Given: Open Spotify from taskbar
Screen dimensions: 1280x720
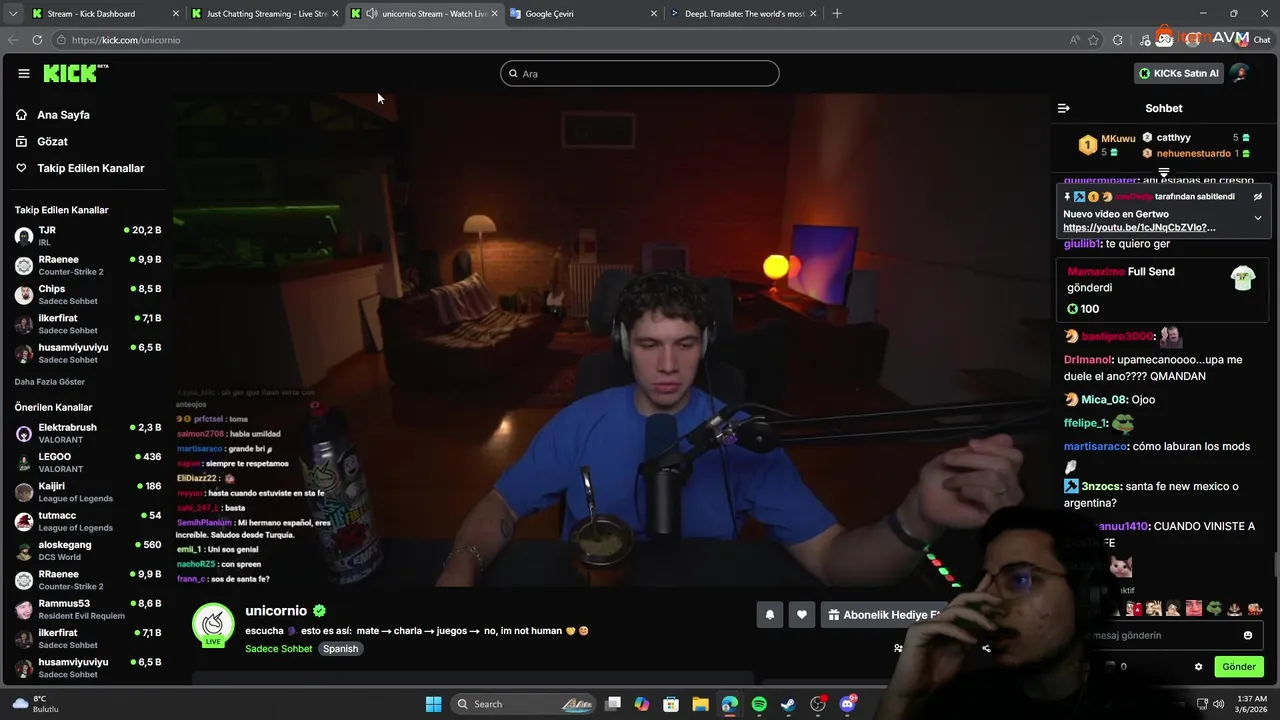Looking at the screenshot, I should pos(759,704).
